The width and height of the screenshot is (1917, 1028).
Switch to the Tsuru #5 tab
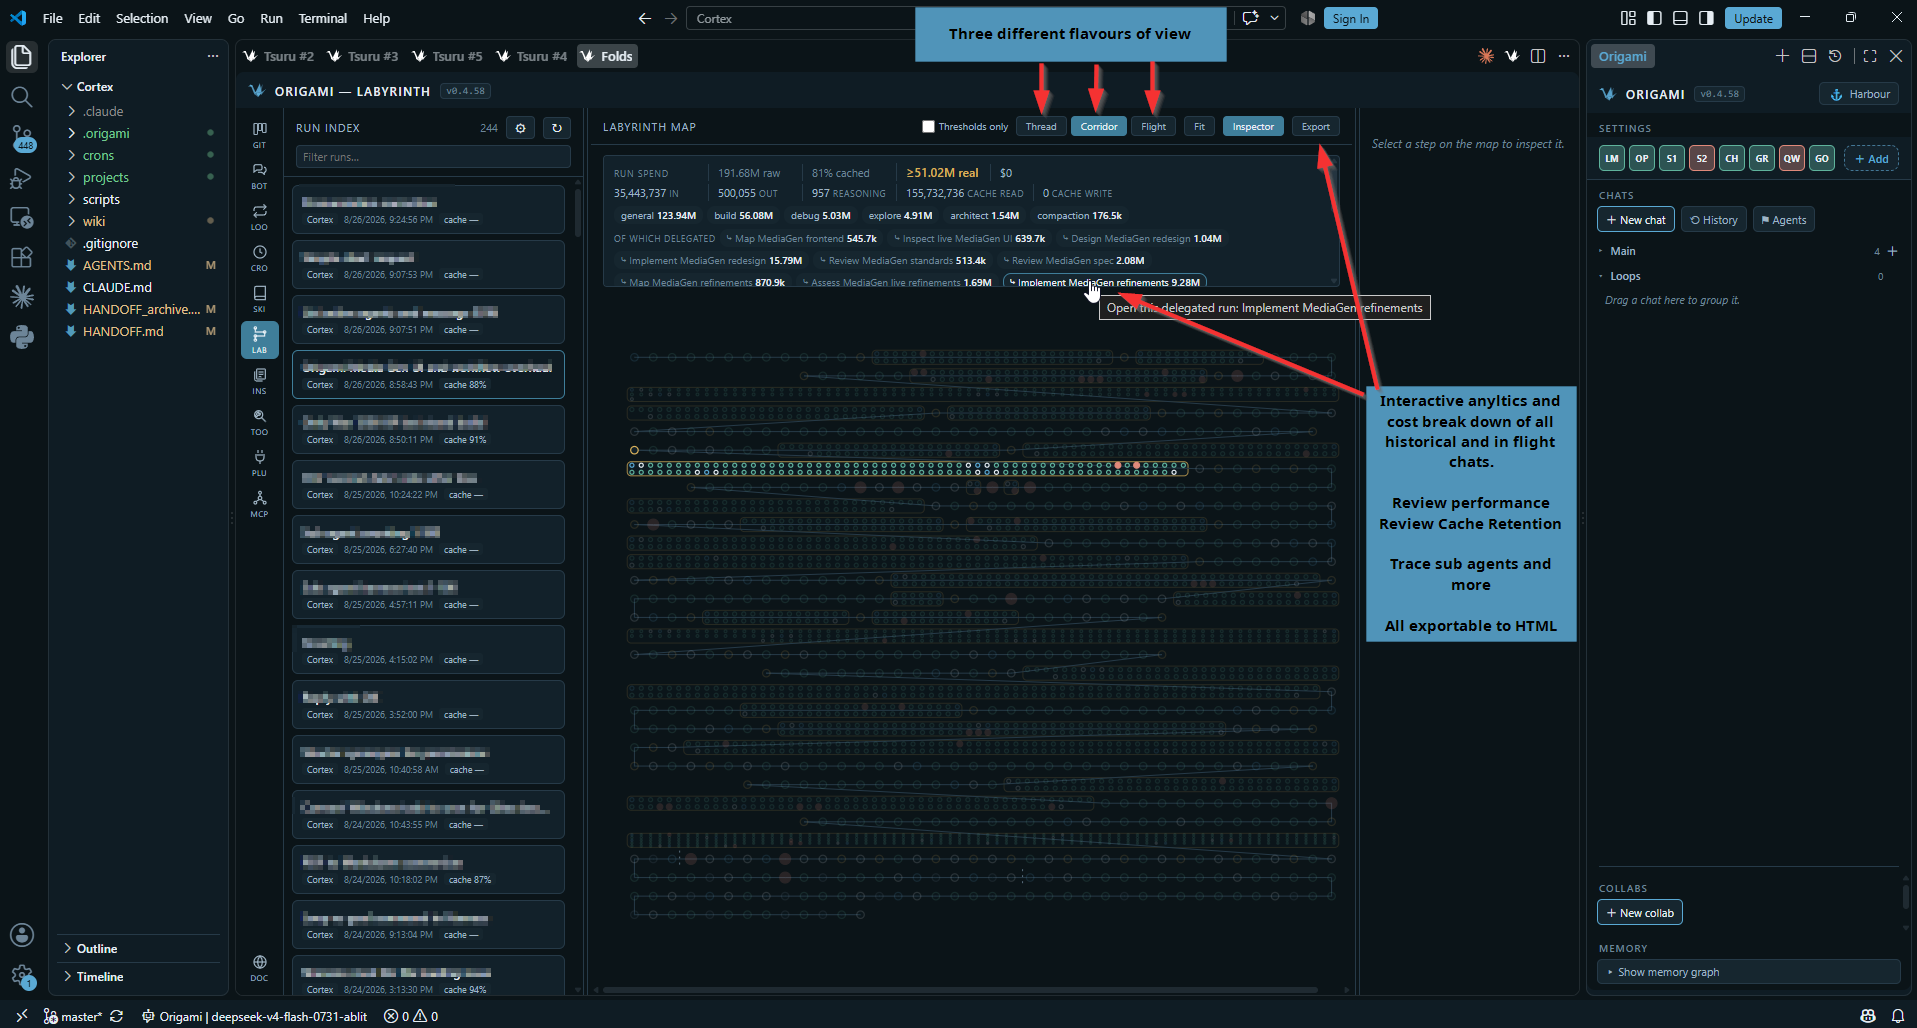click(448, 56)
